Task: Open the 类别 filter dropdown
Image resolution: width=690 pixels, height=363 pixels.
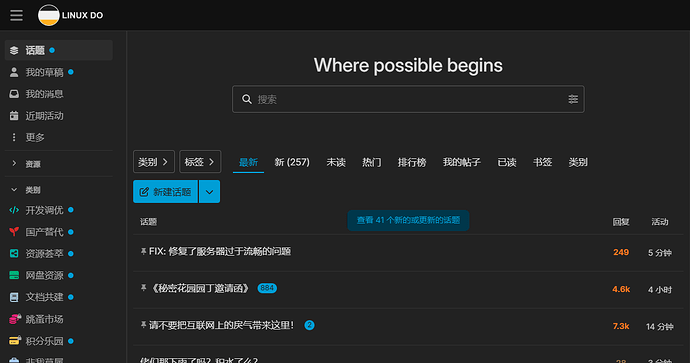Action: coord(154,162)
